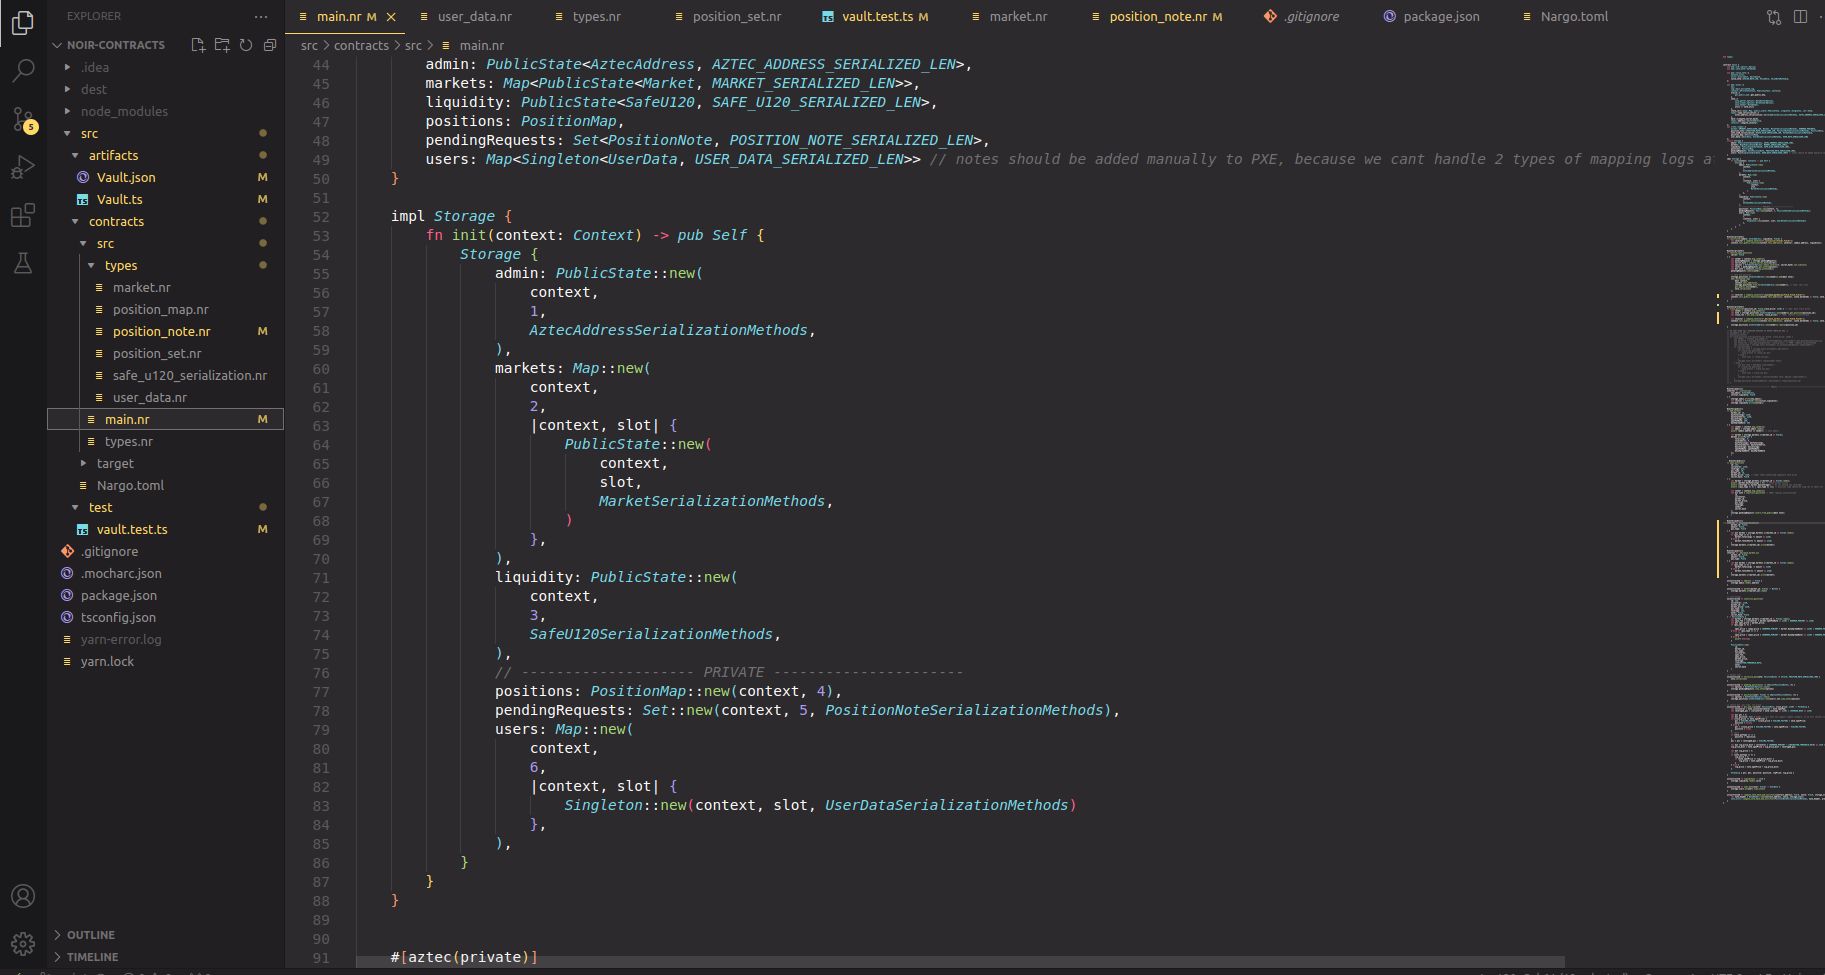Switch to the user_data.nr tab
The image size is (1825, 975).
[474, 17]
